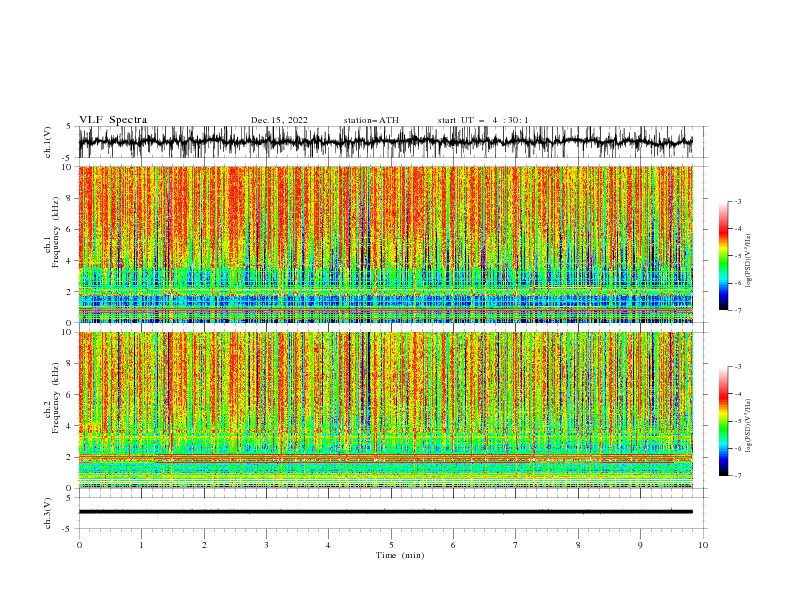Click the ch.2 spectrogram color bar
Screen dimensions: 792x612
tap(723, 421)
